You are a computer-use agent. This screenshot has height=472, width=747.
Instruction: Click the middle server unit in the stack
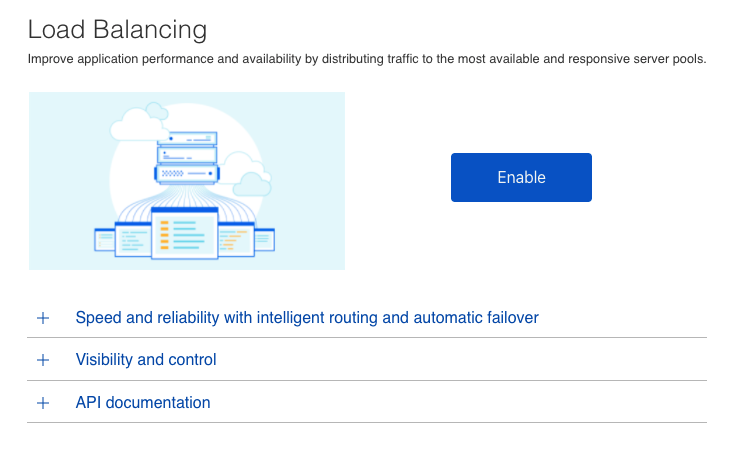click(x=187, y=155)
